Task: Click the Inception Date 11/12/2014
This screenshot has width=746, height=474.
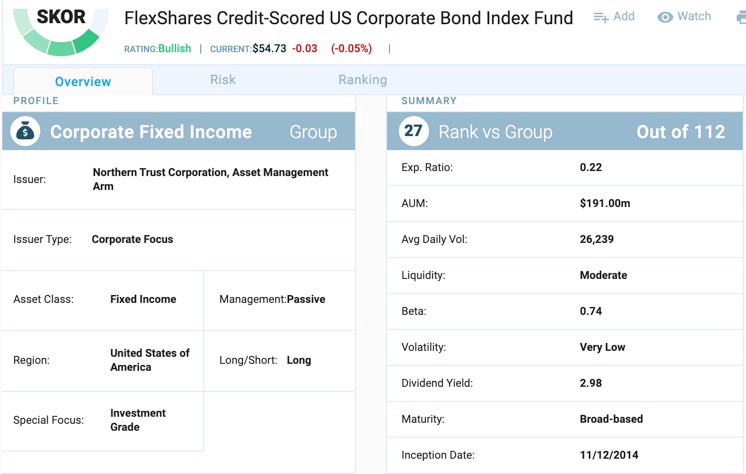Action: pos(612,455)
